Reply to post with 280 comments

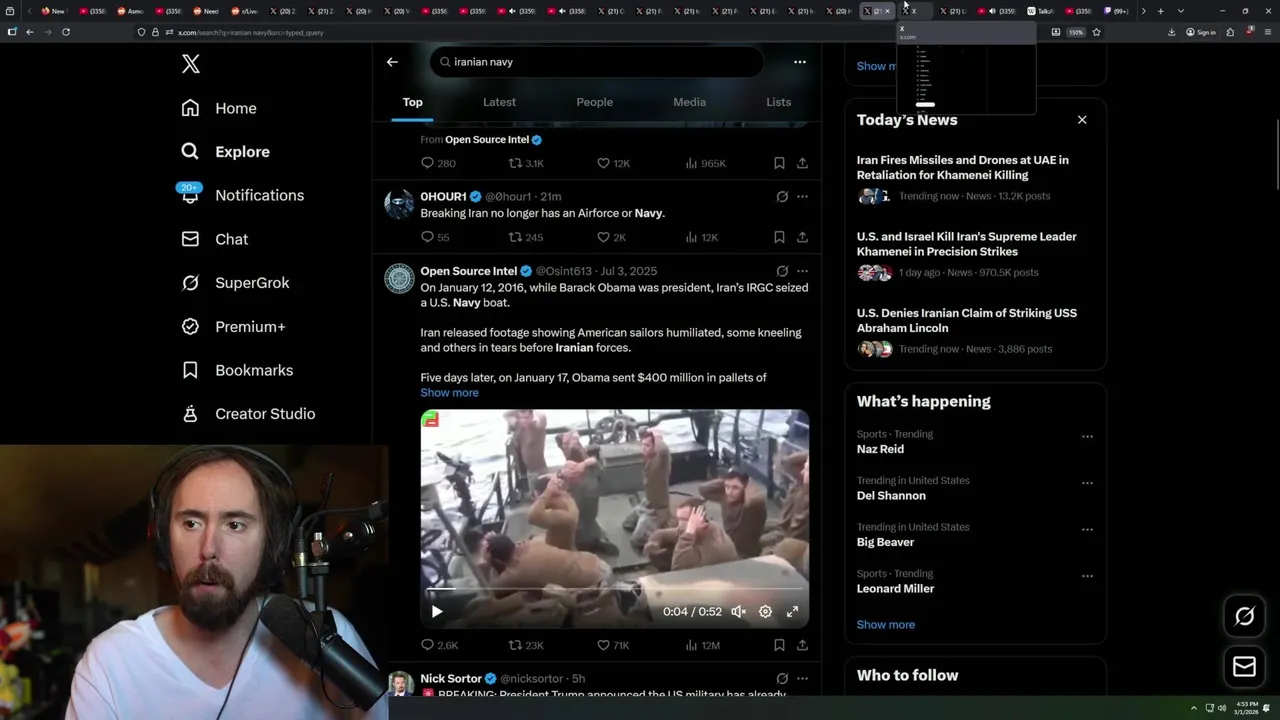click(438, 163)
